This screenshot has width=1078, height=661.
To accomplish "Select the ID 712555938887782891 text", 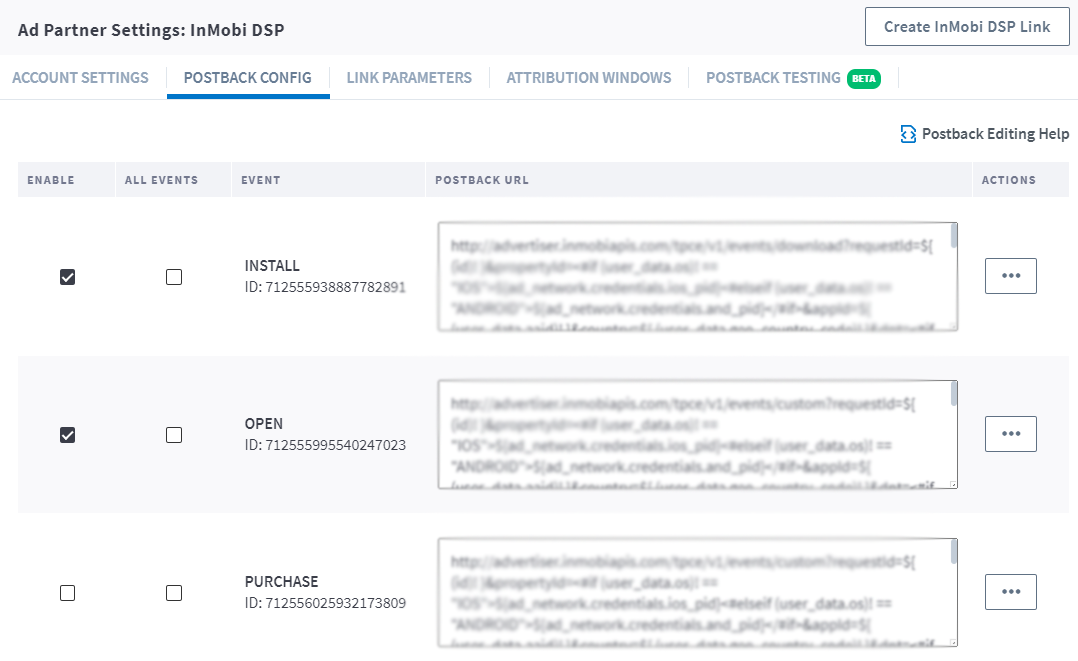I will click(x=325, y=287).
